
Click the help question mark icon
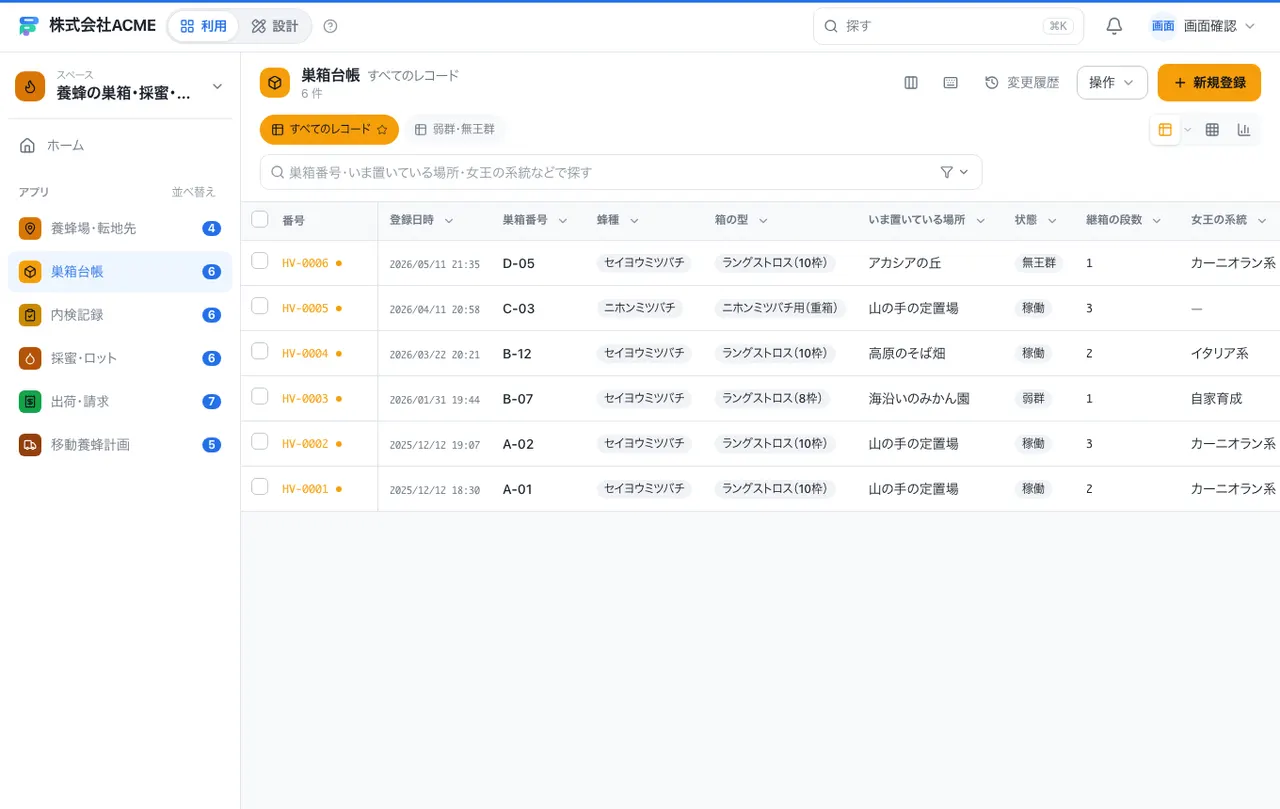click(331, 26)
